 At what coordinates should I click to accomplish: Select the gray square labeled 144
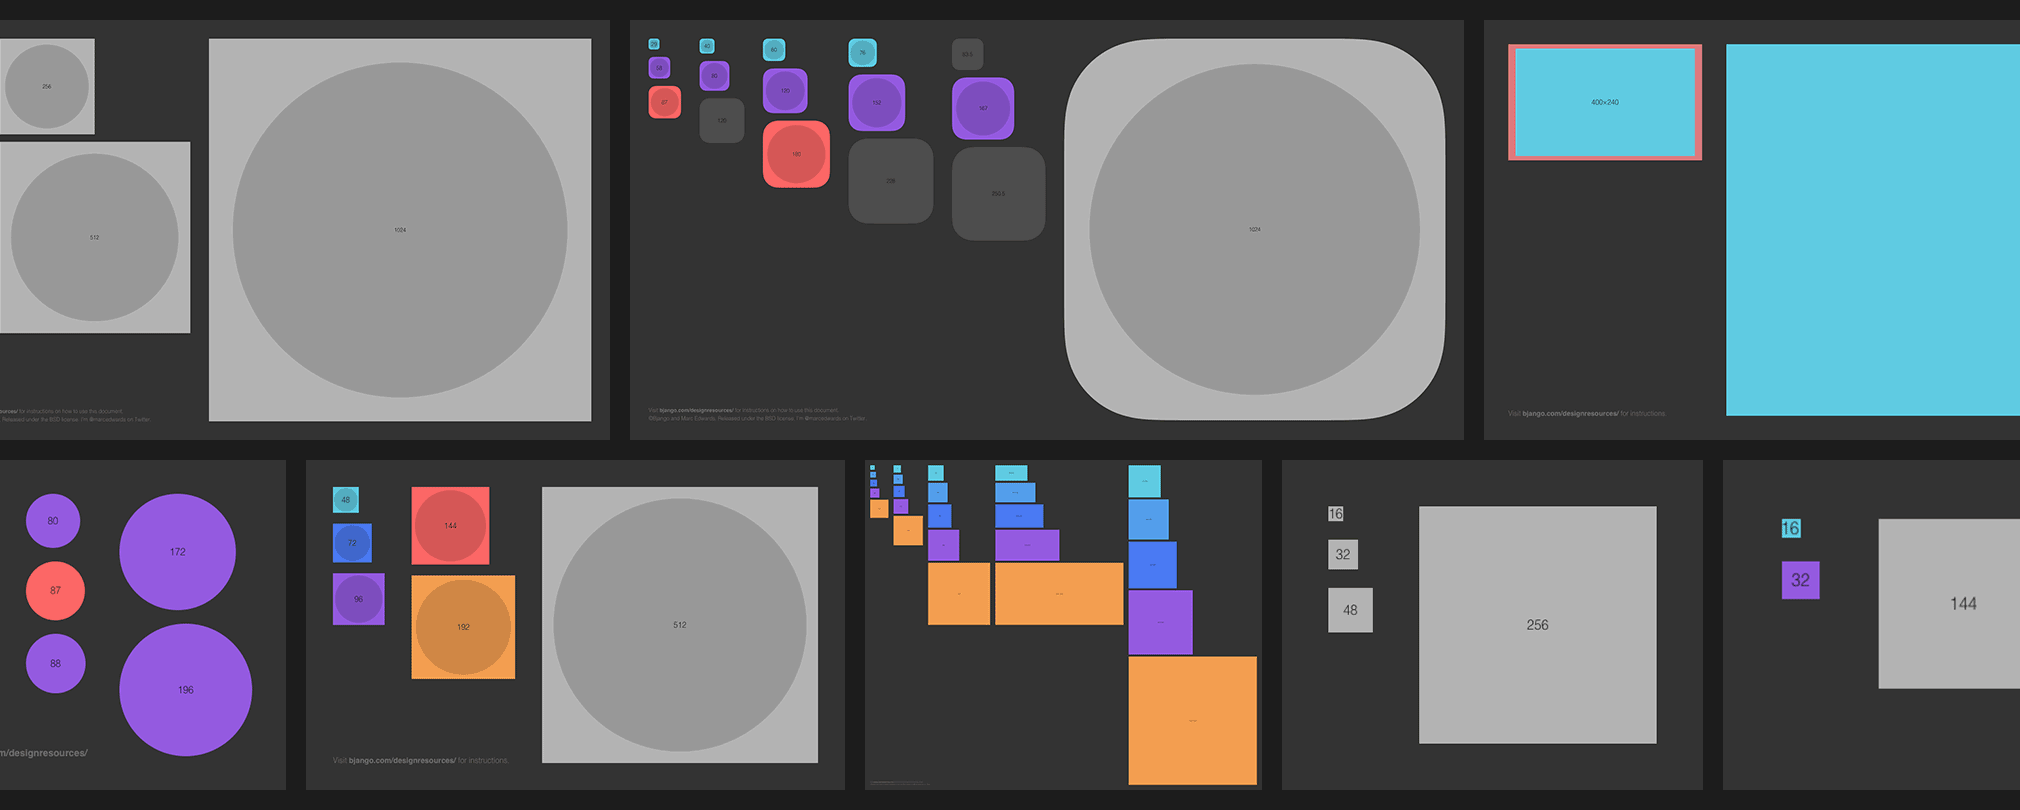tap(1949, 604)
